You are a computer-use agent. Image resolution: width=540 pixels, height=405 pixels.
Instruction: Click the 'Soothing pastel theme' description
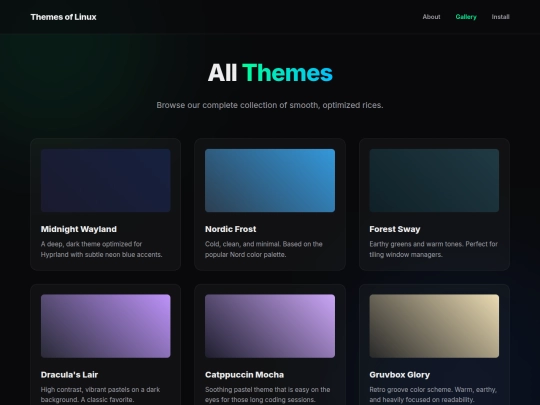(x=268, y=395)
